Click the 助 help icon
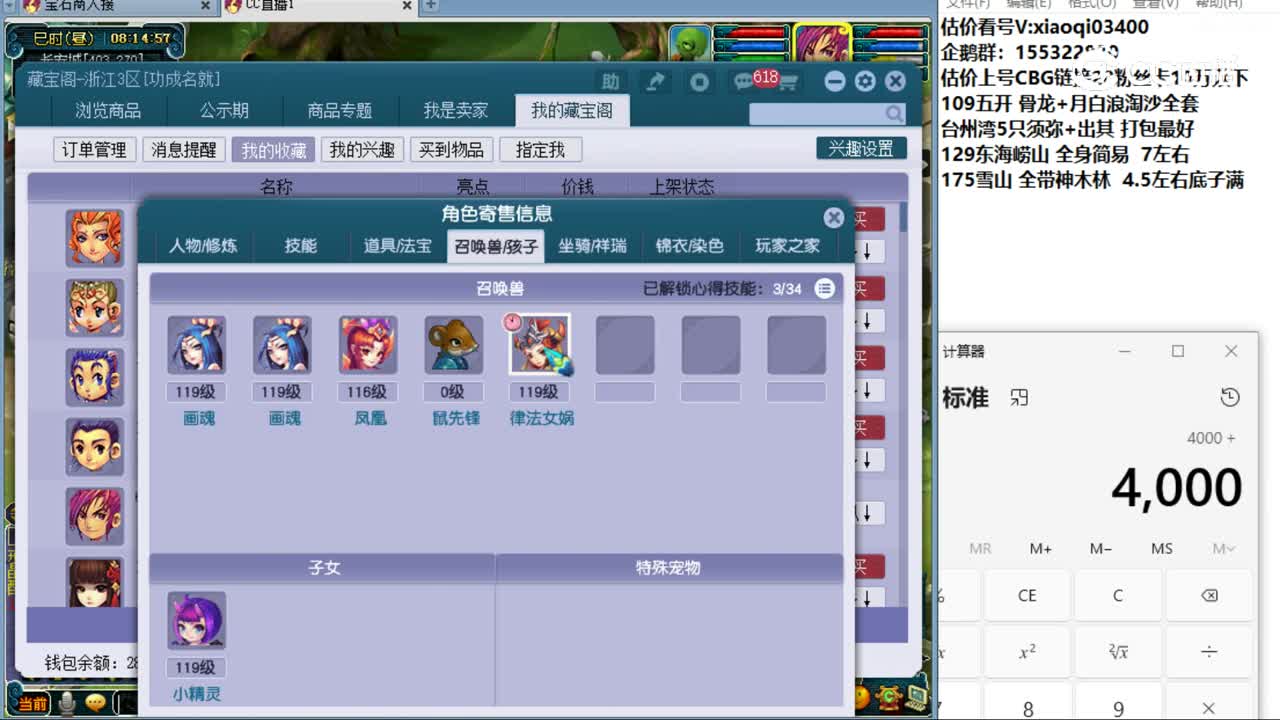 pyautogui.click(x=612, y=83)
